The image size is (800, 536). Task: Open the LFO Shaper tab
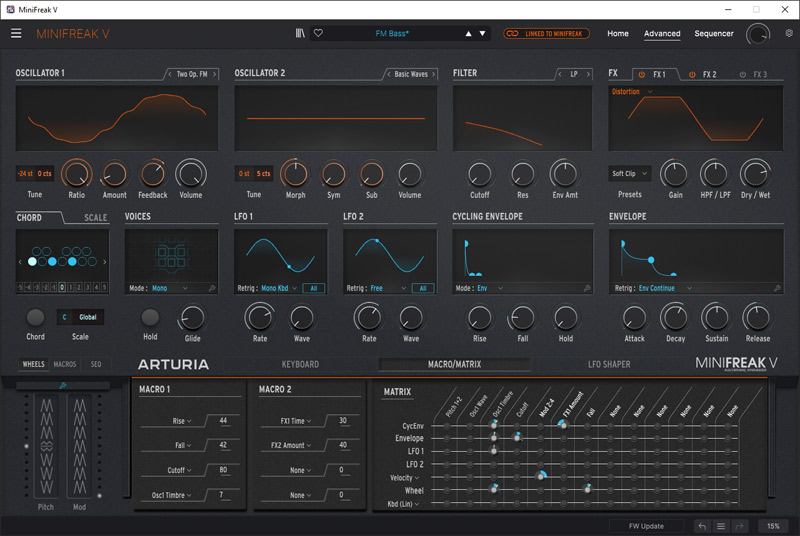tap(609, 364)
